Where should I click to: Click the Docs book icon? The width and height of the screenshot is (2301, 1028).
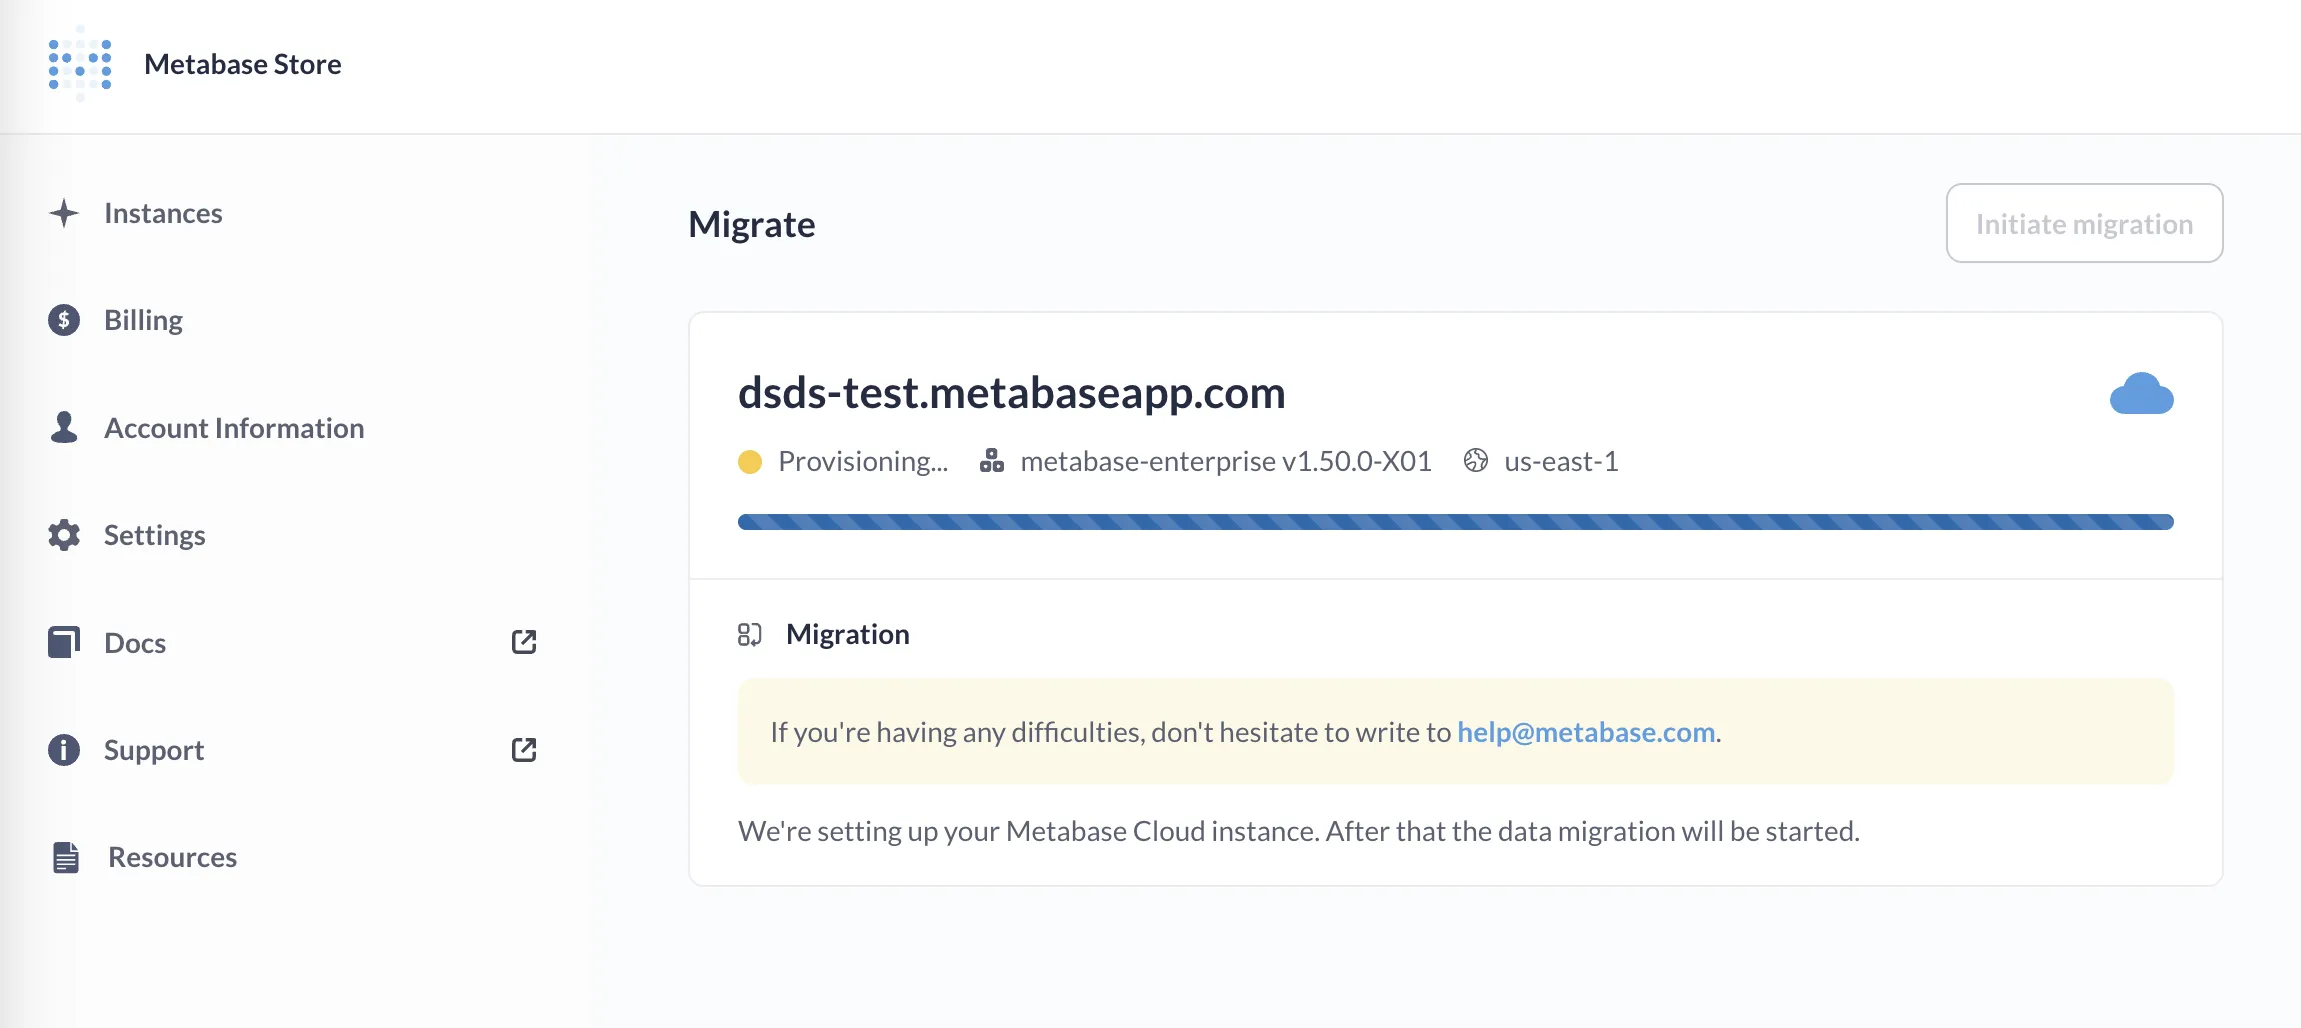coord(63,642)
